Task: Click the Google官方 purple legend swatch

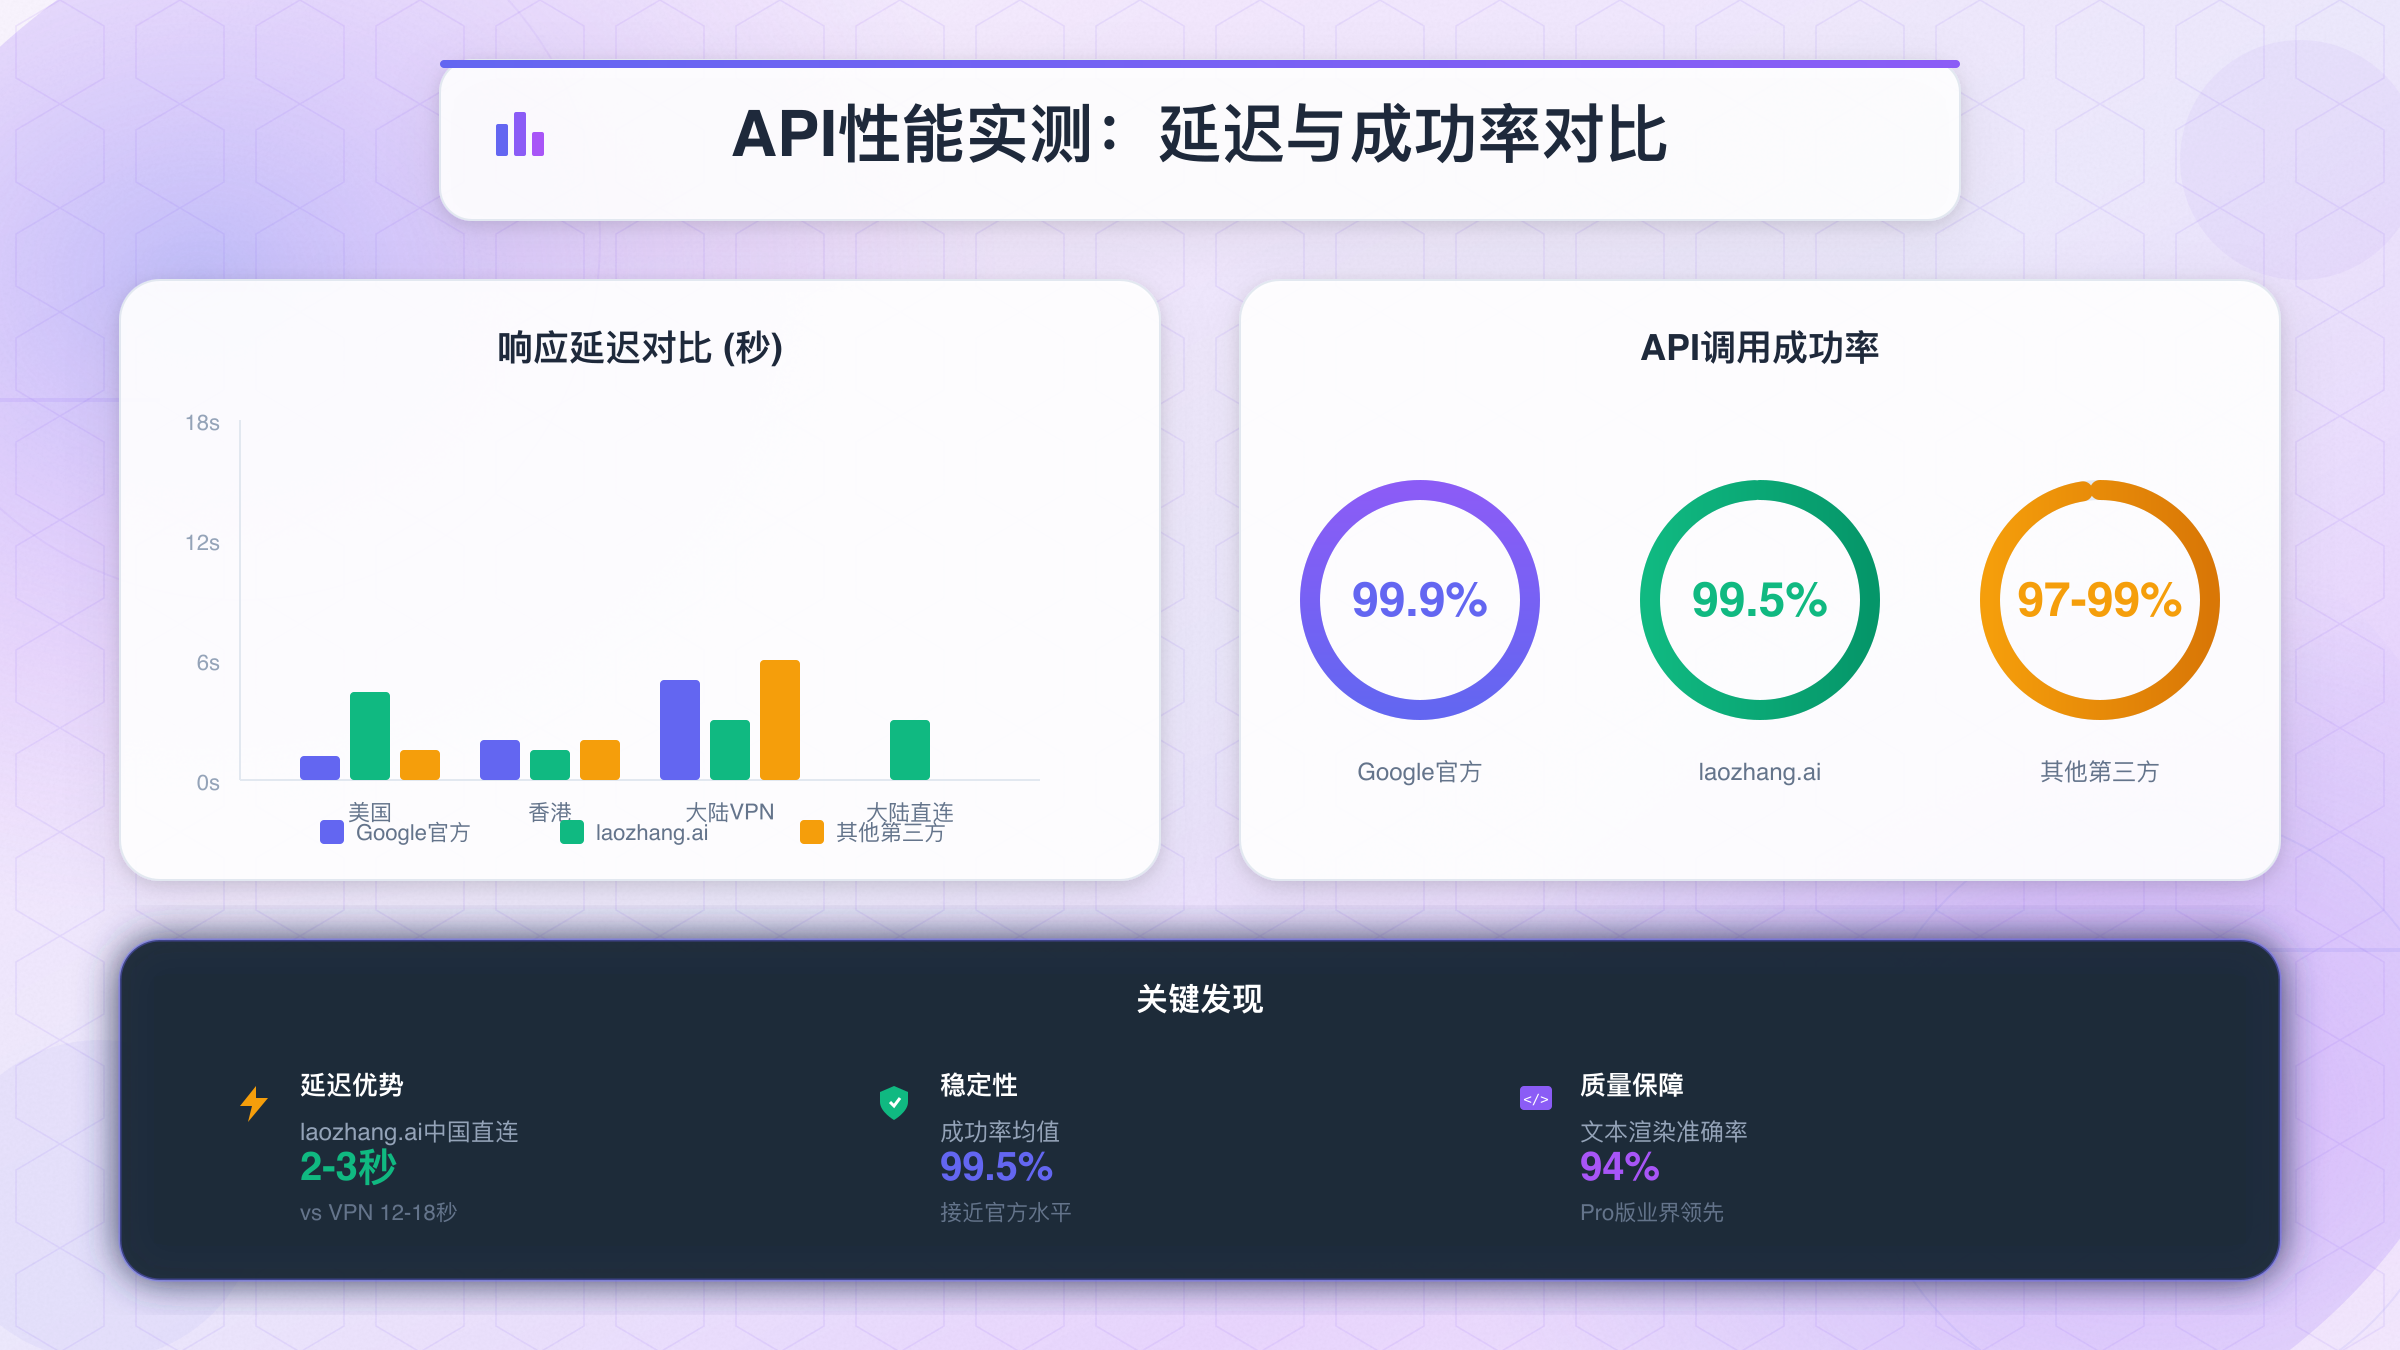Action: click(x=331, y=832)
